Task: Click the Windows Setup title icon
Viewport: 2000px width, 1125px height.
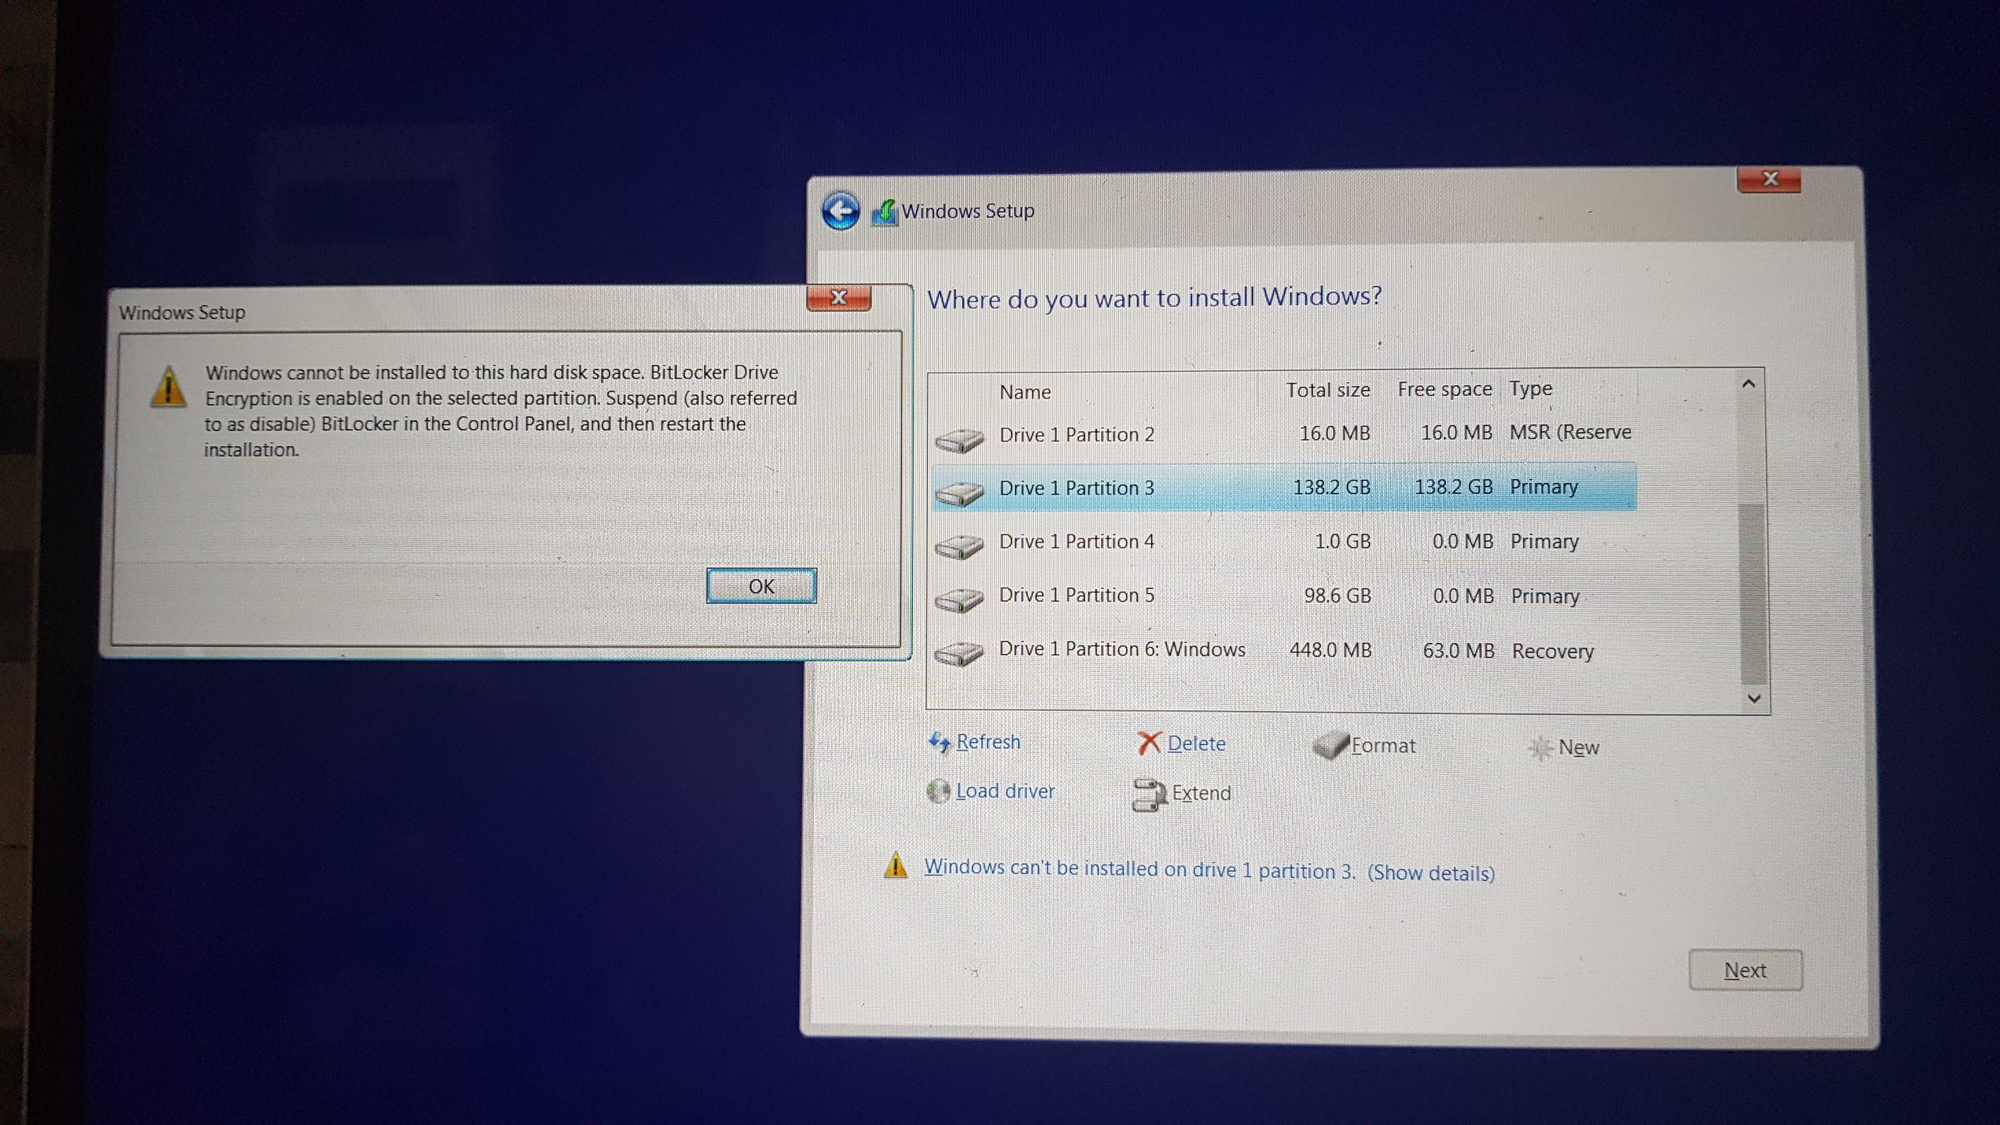Action: tap(884, 212)
